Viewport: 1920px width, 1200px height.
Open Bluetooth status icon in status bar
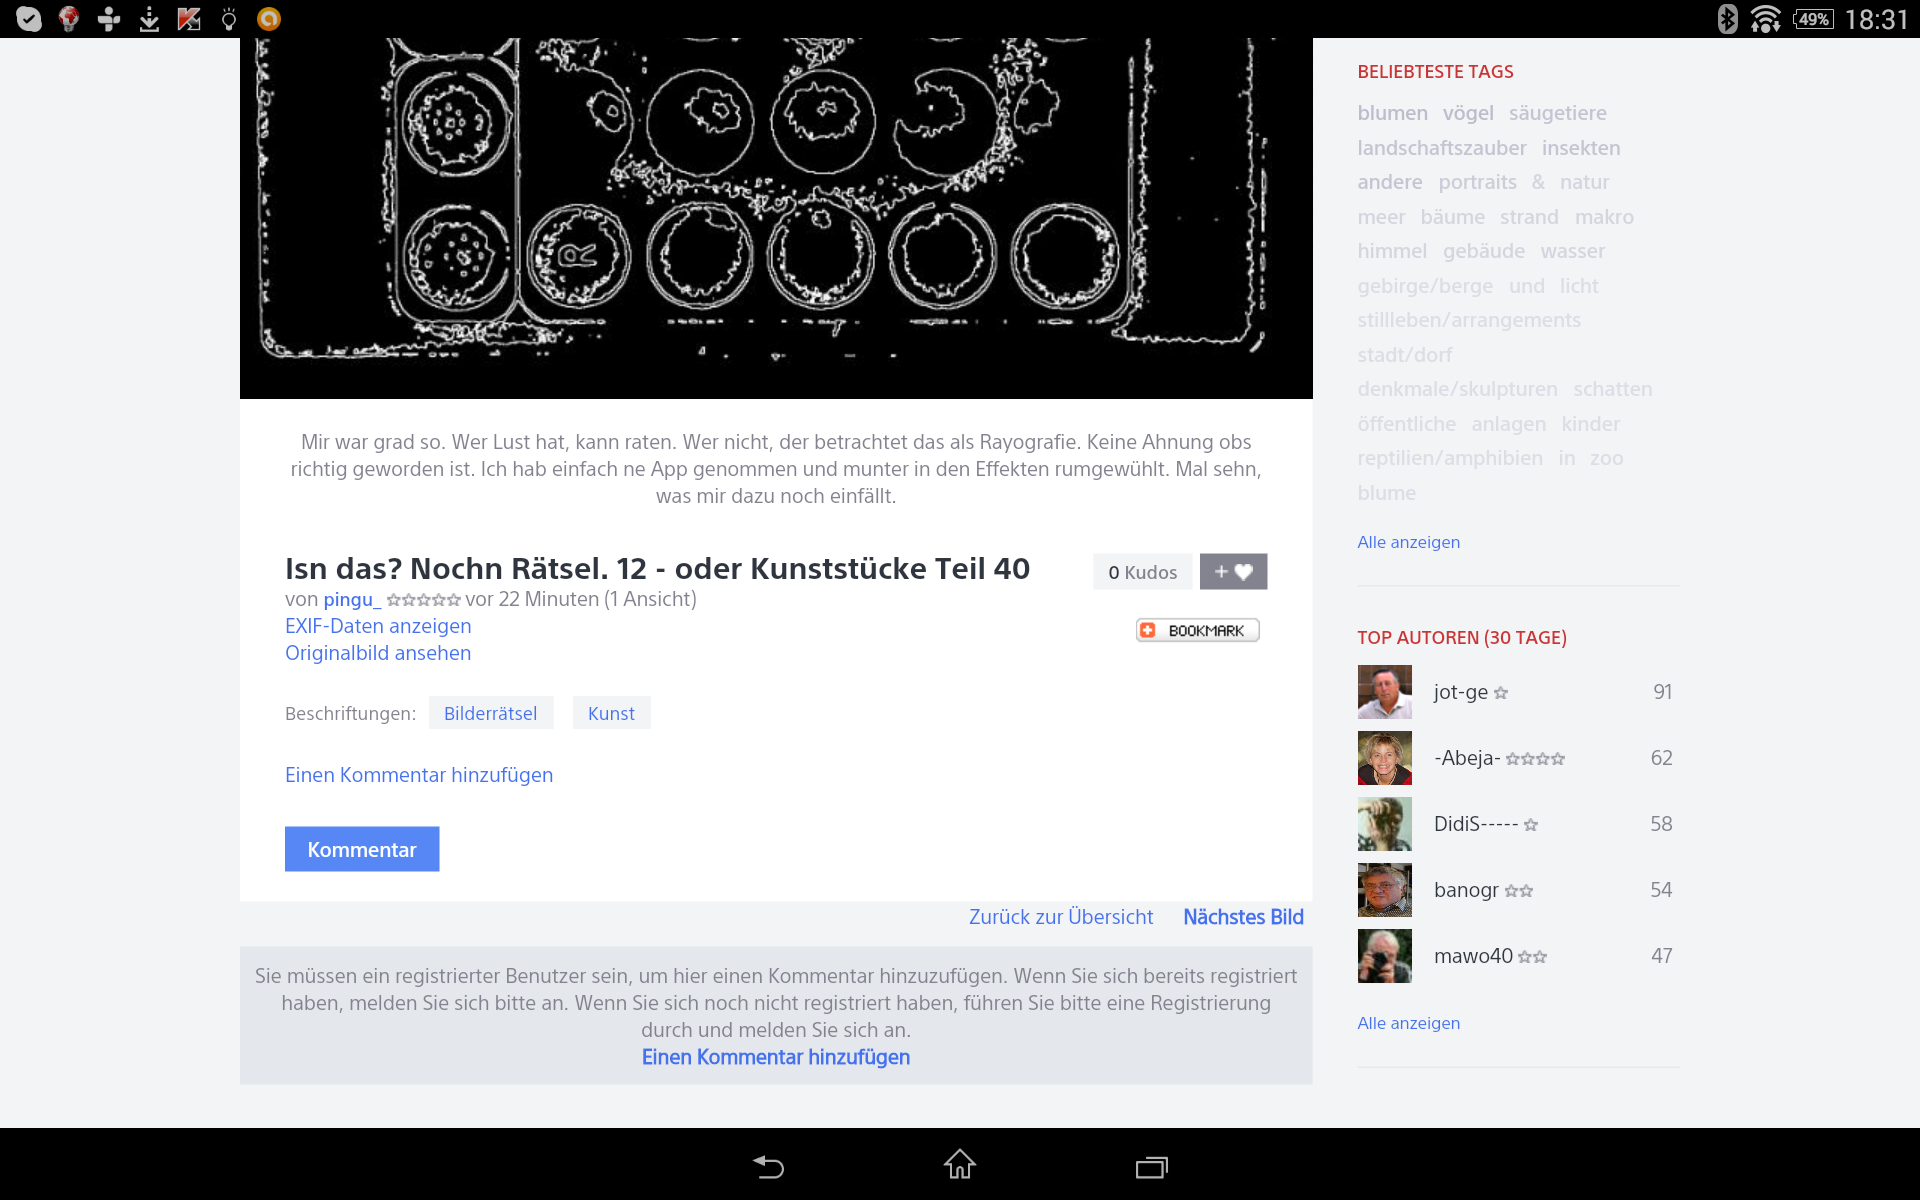pyautogui.click(x=1726, y=18)
